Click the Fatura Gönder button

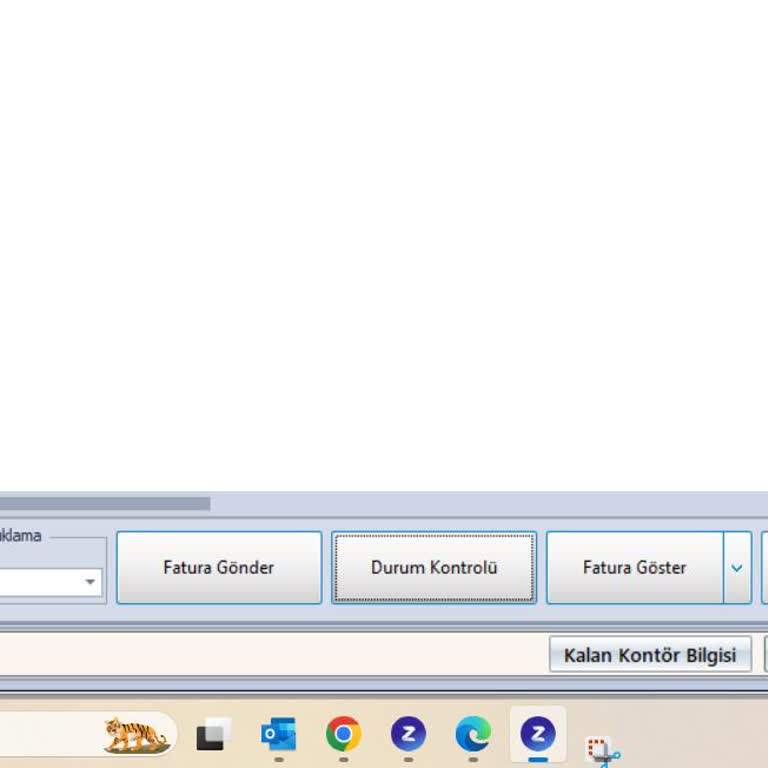[219, 567]
